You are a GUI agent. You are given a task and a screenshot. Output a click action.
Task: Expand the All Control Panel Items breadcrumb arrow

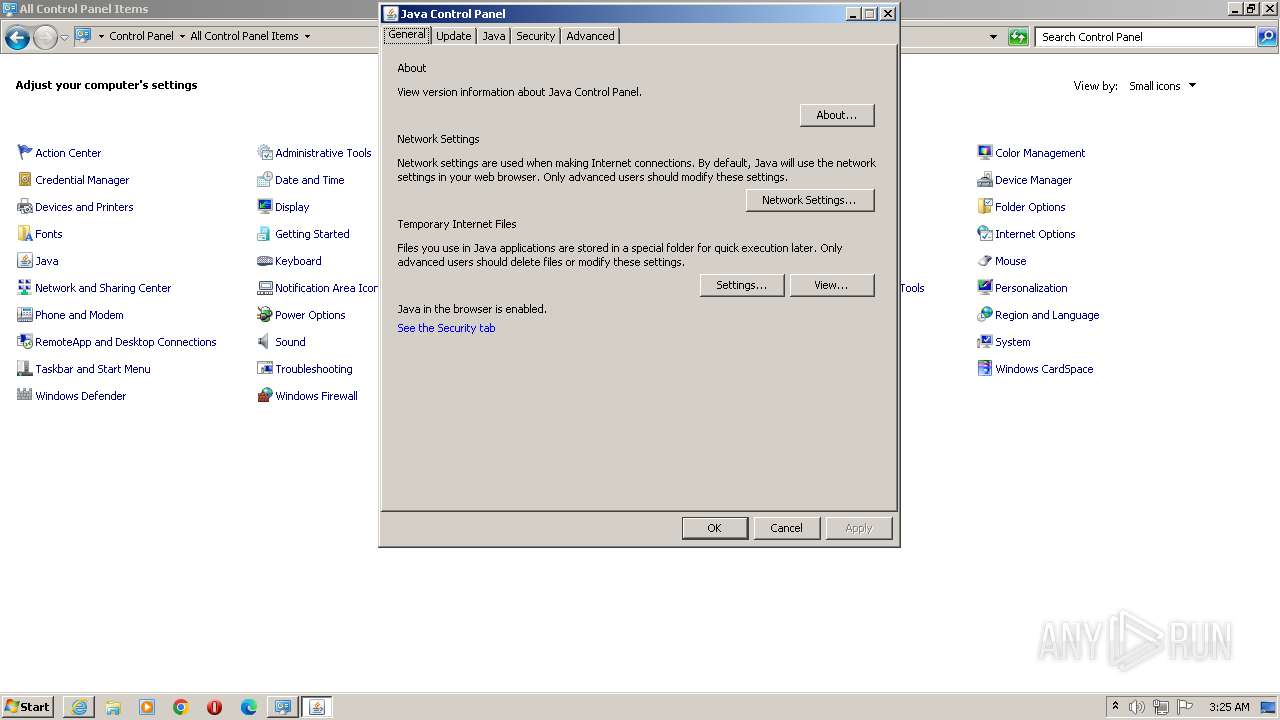[x=307, y=36]
